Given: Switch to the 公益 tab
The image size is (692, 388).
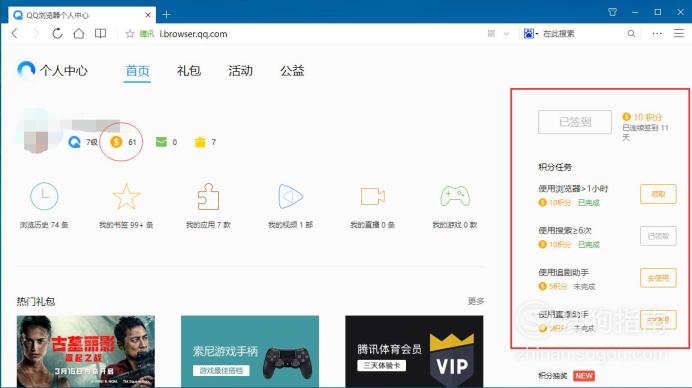Looking at the screenshot, I should click(x=292, y=71).
